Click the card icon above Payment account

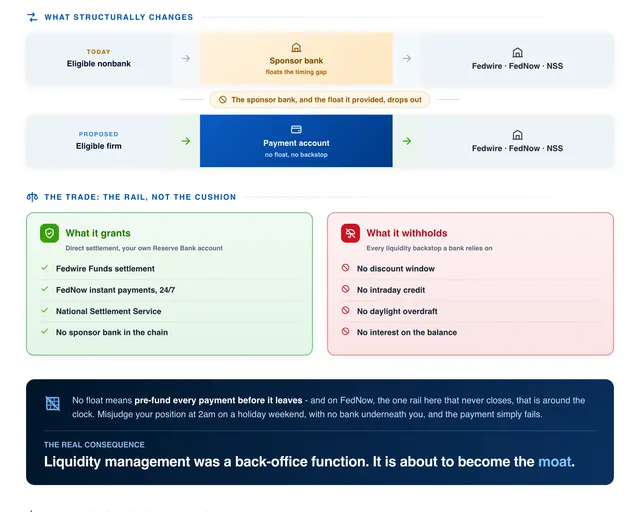click(296, 129)
